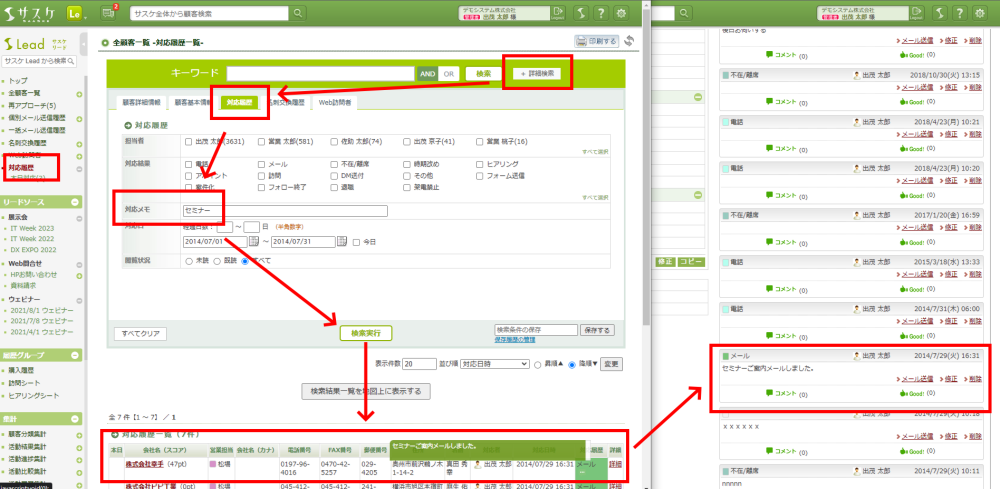
Task: Tick the ヒアリング checkbox
Action: [478, 163]
